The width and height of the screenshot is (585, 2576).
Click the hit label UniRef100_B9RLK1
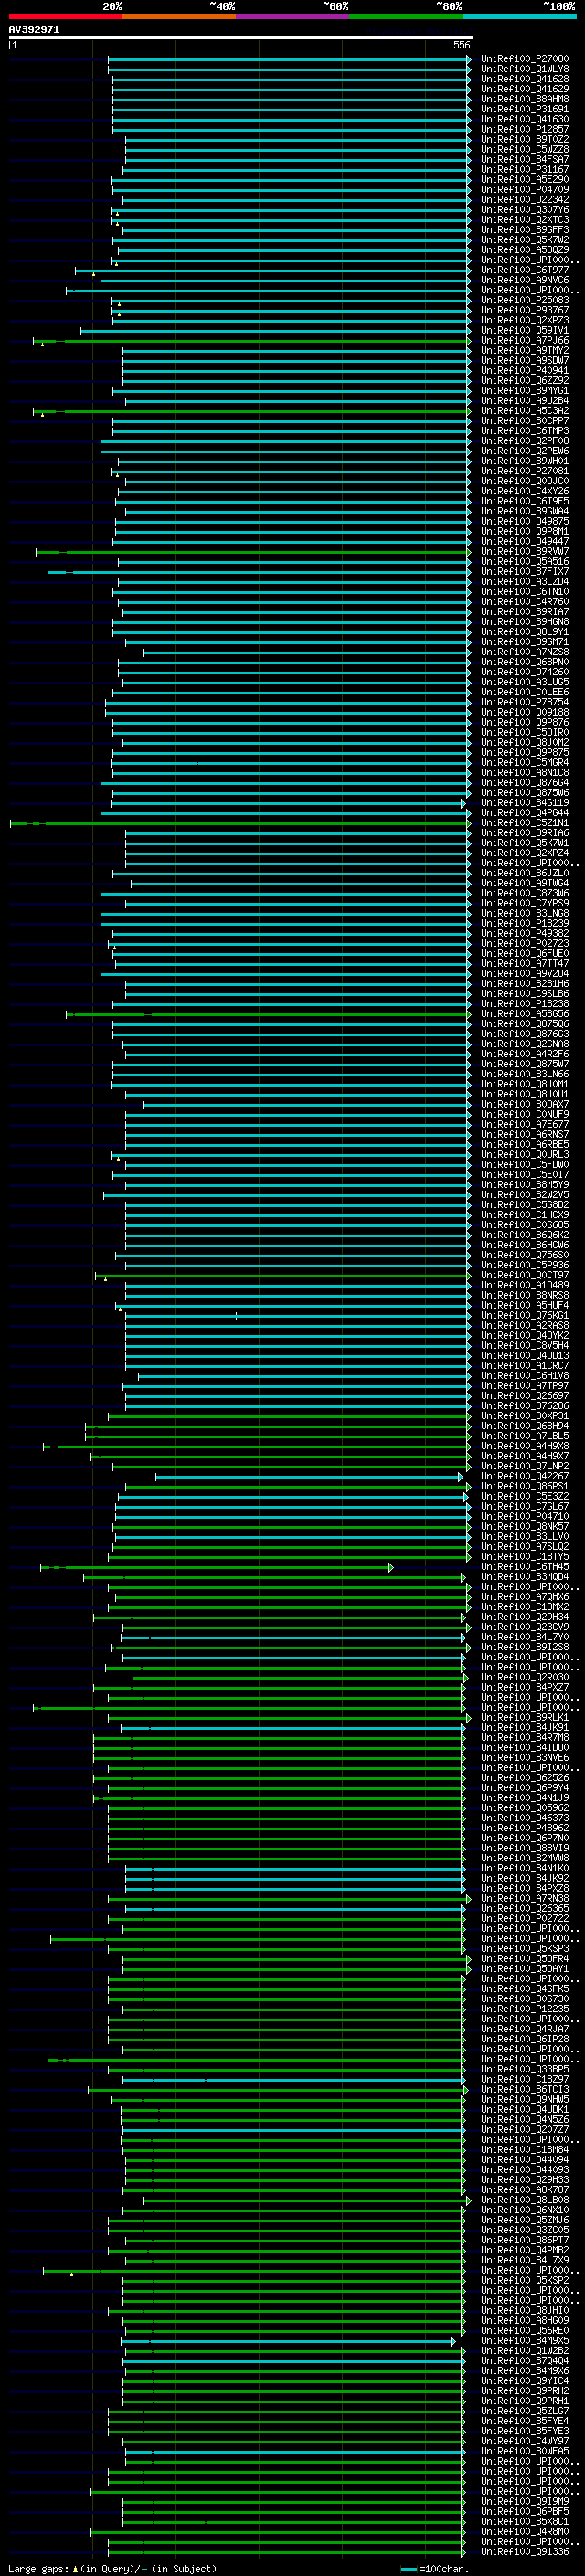point(525,1718)
